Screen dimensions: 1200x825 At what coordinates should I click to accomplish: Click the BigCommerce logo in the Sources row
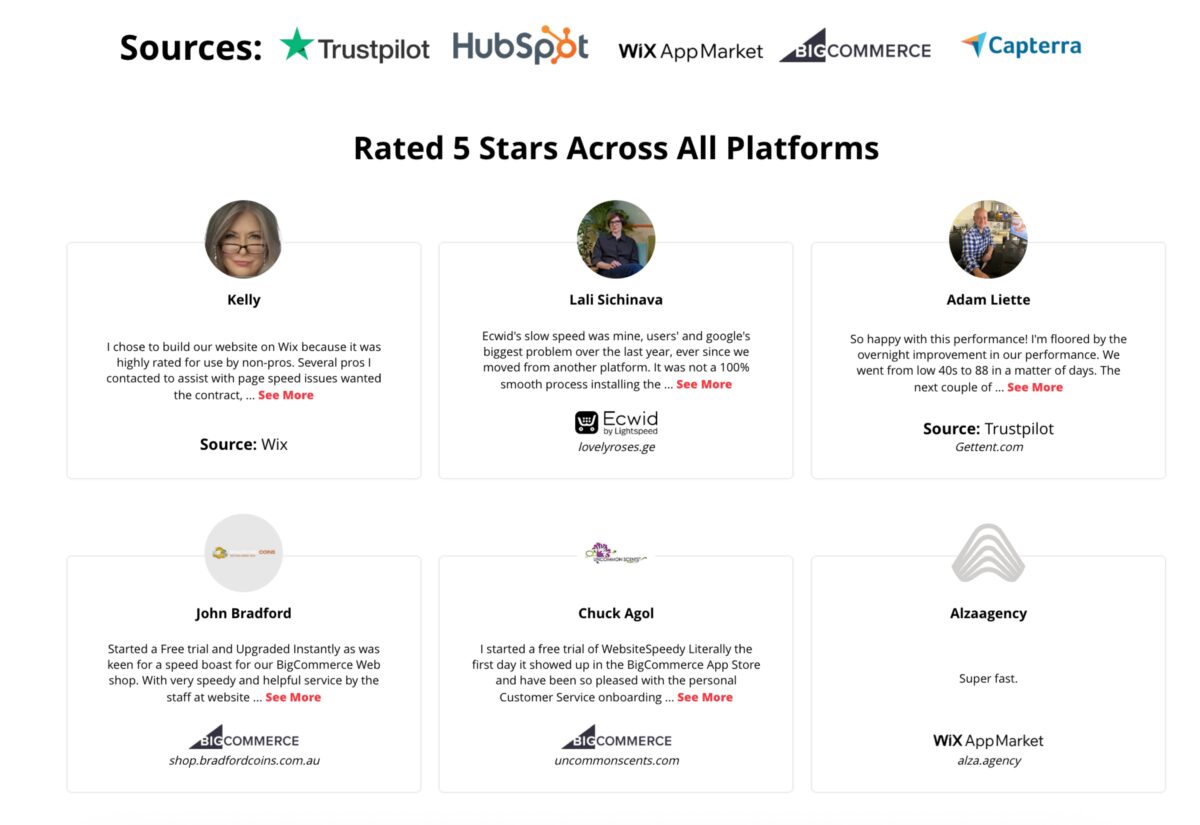pos(856,50)
